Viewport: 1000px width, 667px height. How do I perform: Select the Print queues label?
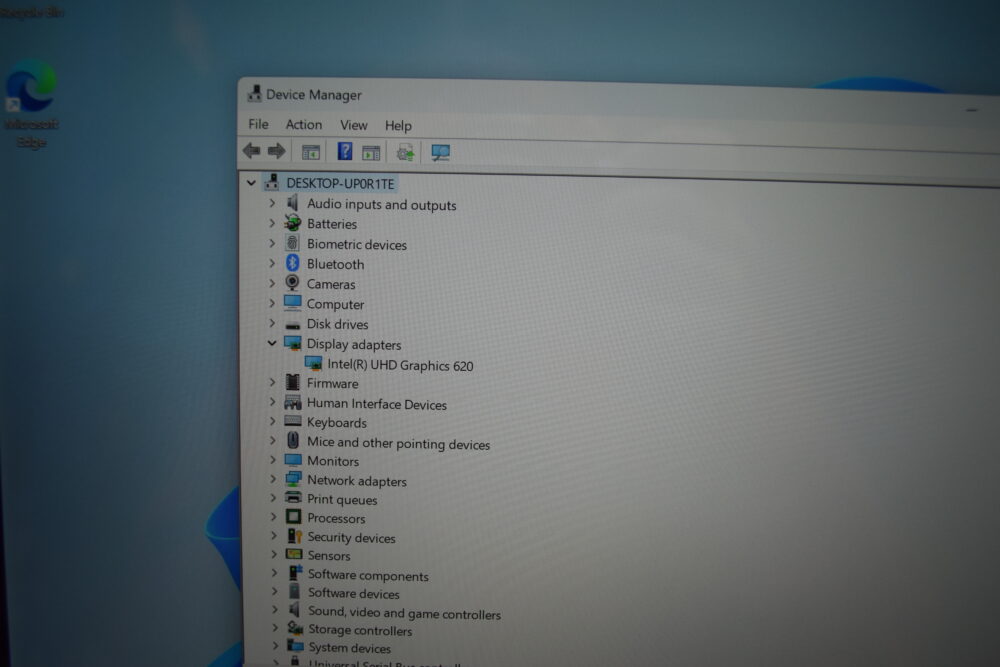[x=342, y=500]
